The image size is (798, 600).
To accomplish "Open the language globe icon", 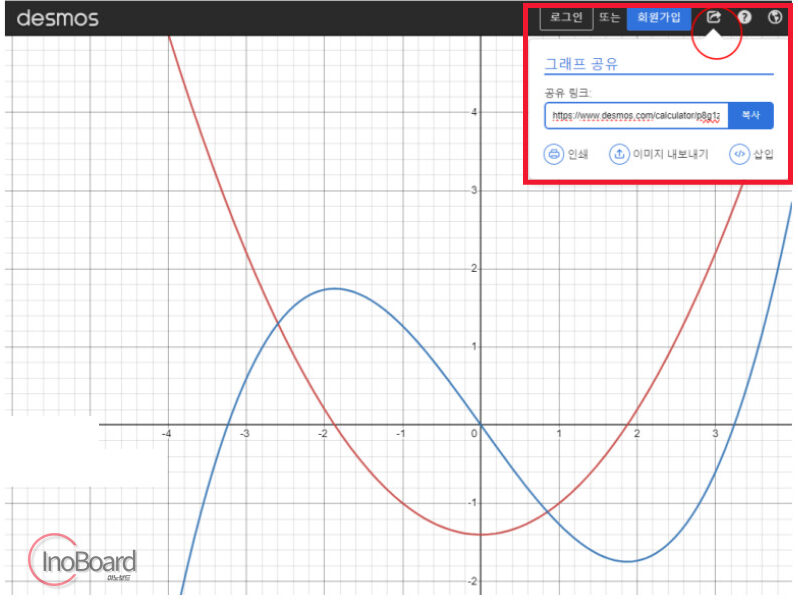I will click(x=775, y=17).
